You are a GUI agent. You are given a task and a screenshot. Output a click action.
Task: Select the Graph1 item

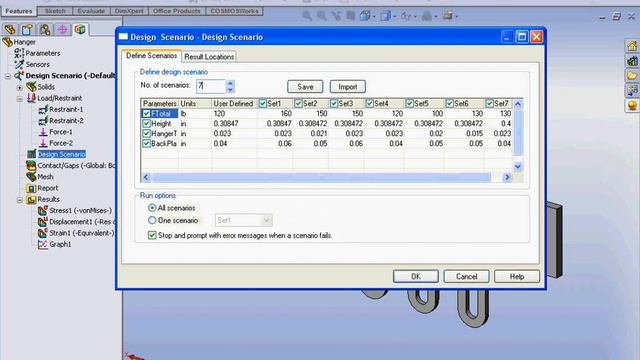click(x=60, y=244)
